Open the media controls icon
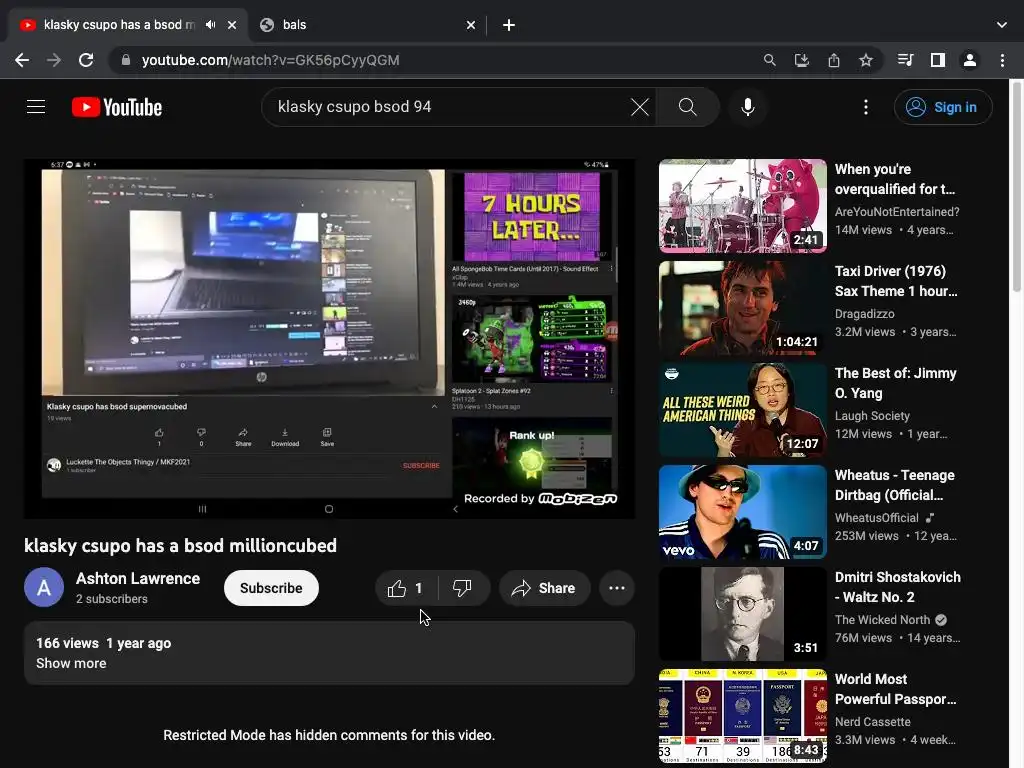 (x=905, y=60)
